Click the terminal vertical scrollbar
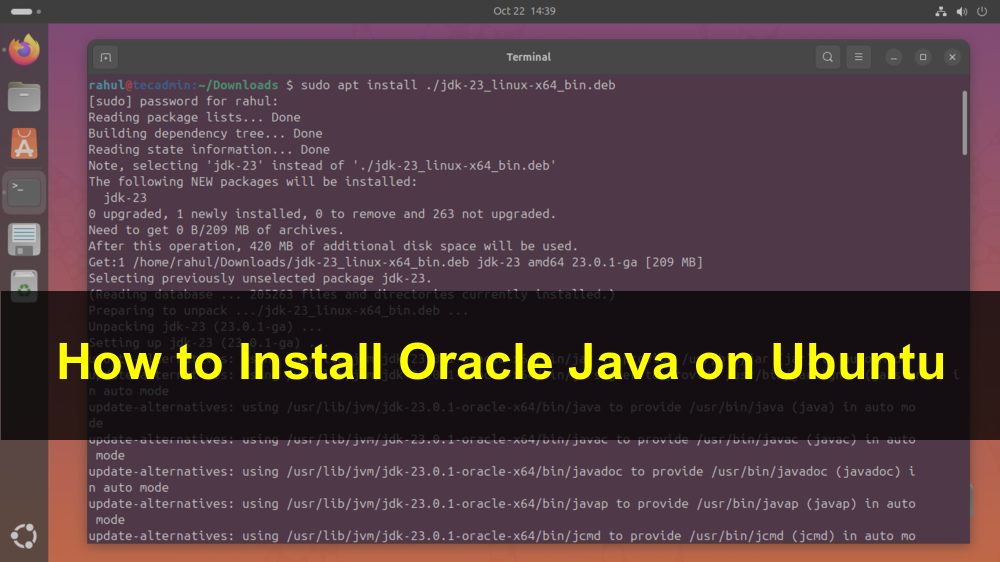 click(x=964, y=122)
